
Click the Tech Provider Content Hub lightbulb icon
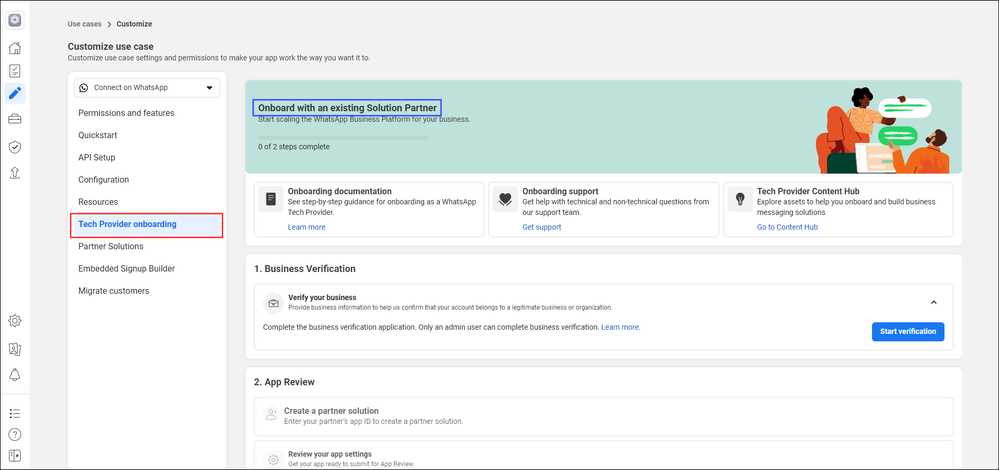pyautogui.click(x=740, y=199)
